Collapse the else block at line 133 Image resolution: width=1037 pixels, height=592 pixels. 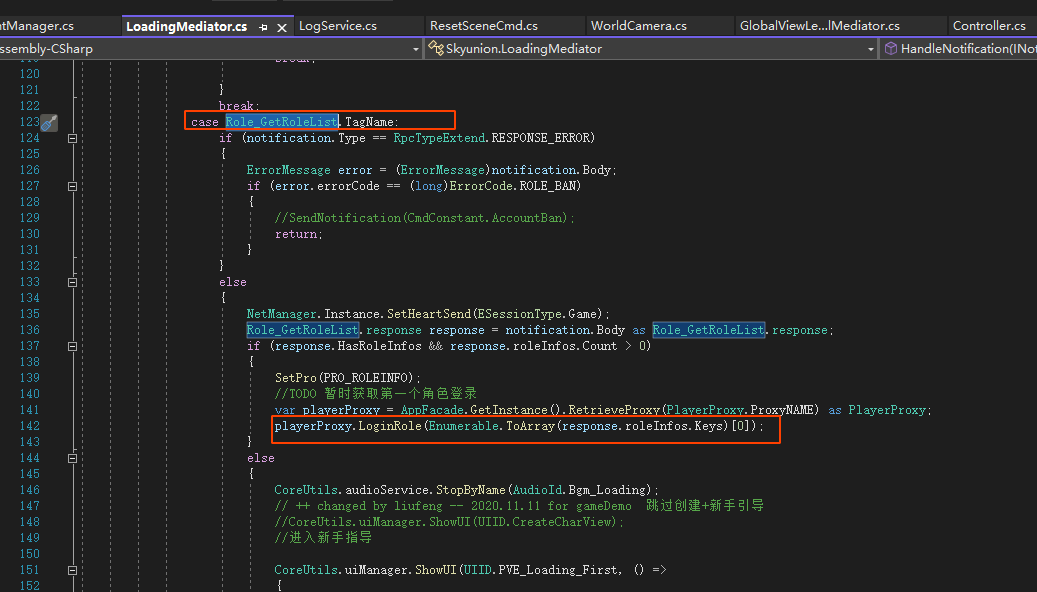click(72, 282)
